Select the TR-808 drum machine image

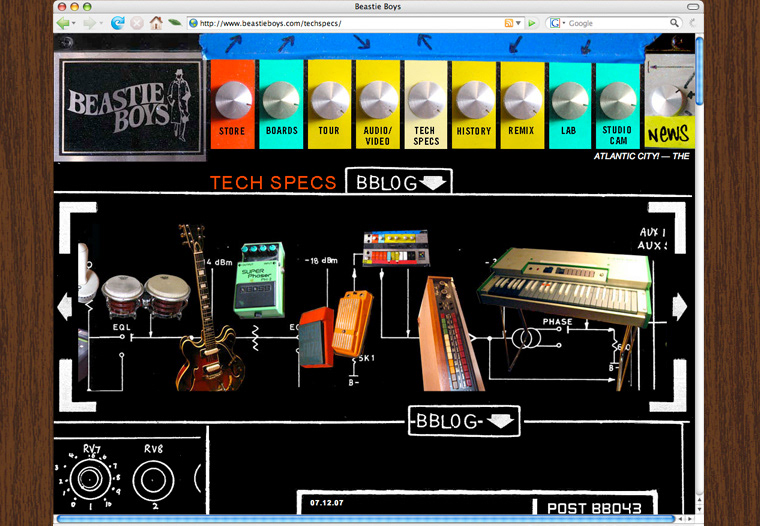click(451, 334)
